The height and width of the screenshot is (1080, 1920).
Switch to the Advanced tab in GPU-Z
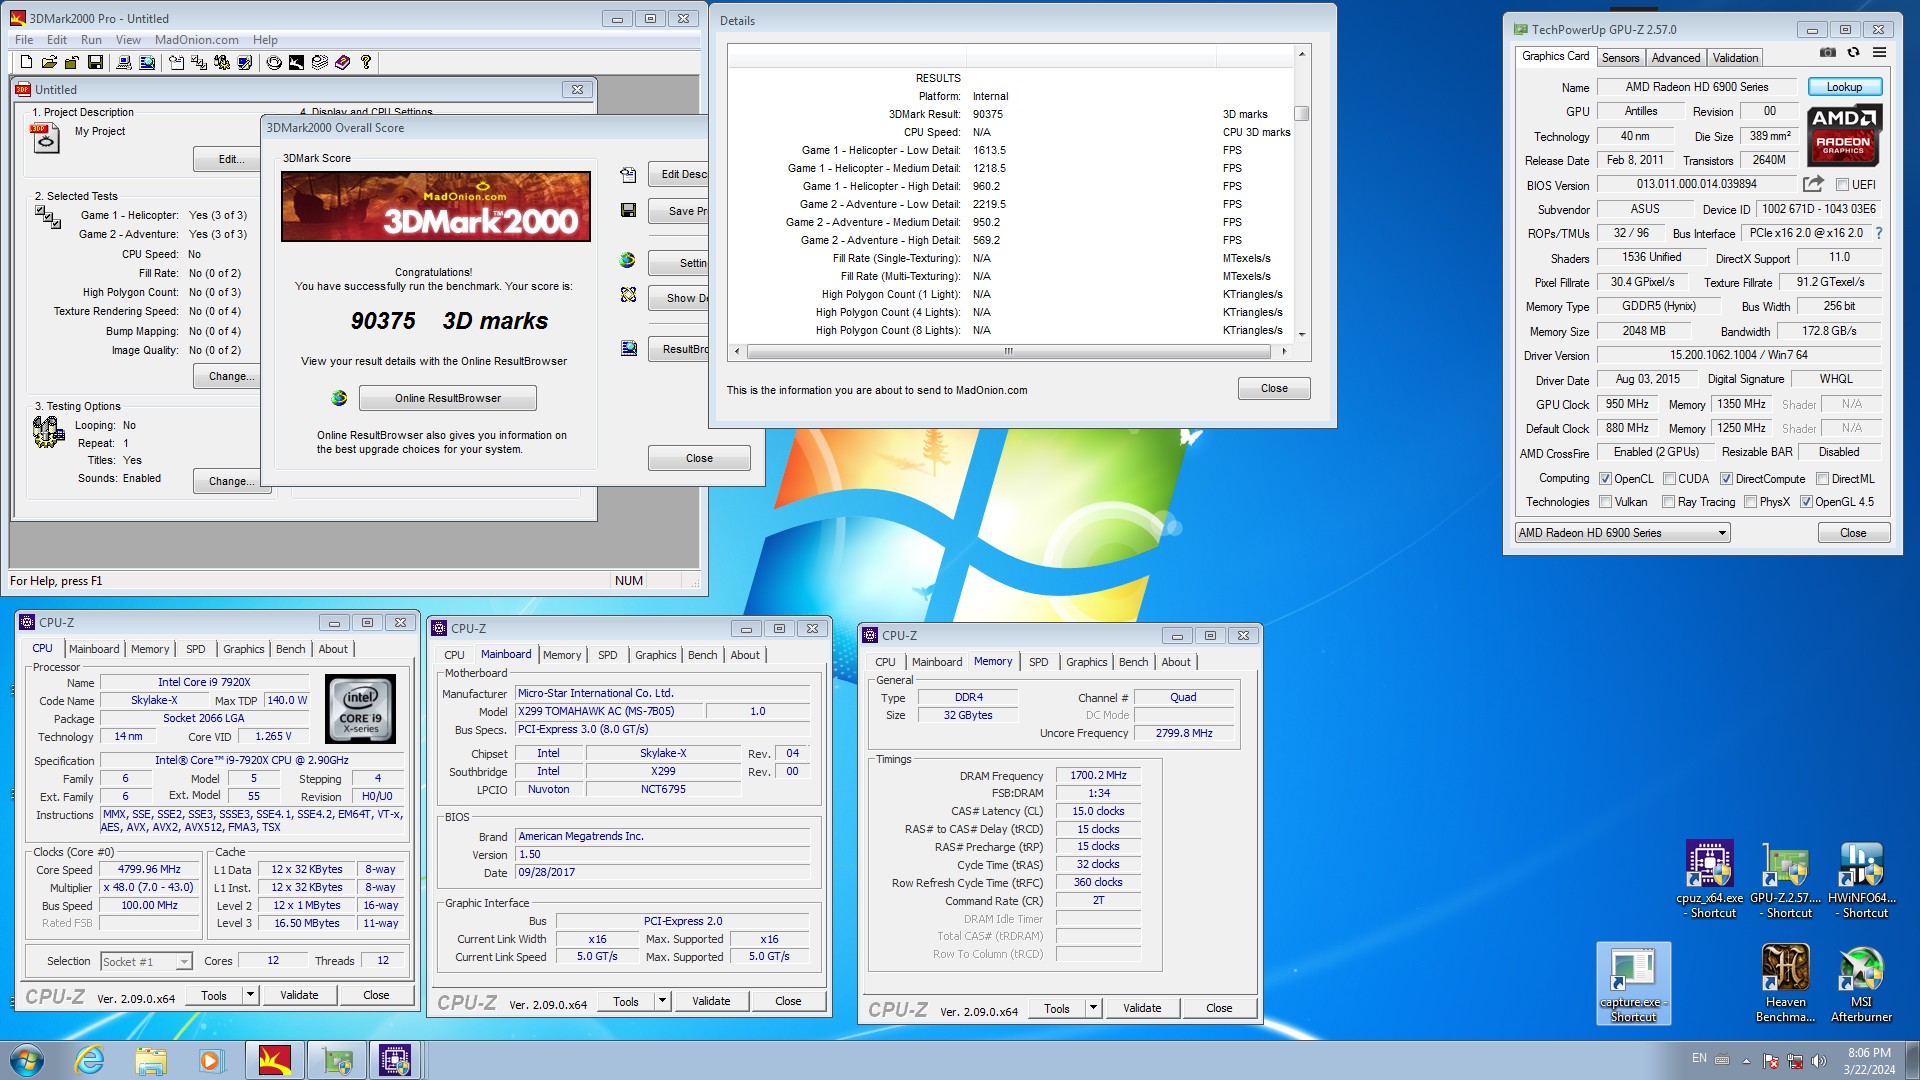tap(1675, 58)
